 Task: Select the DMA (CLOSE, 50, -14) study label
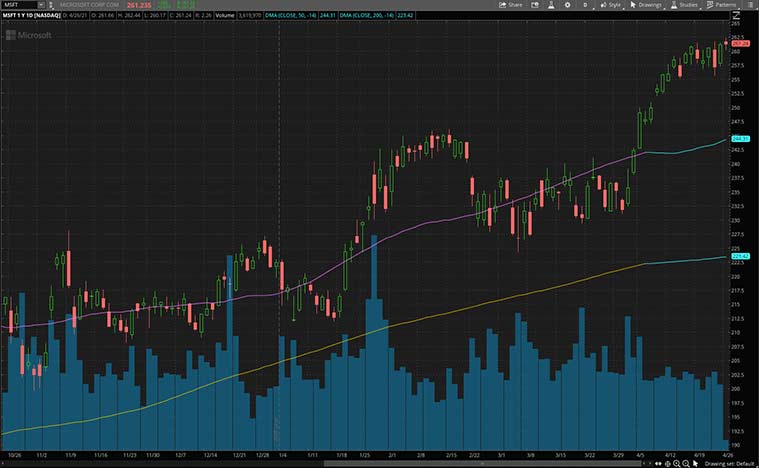coord(290,15)
